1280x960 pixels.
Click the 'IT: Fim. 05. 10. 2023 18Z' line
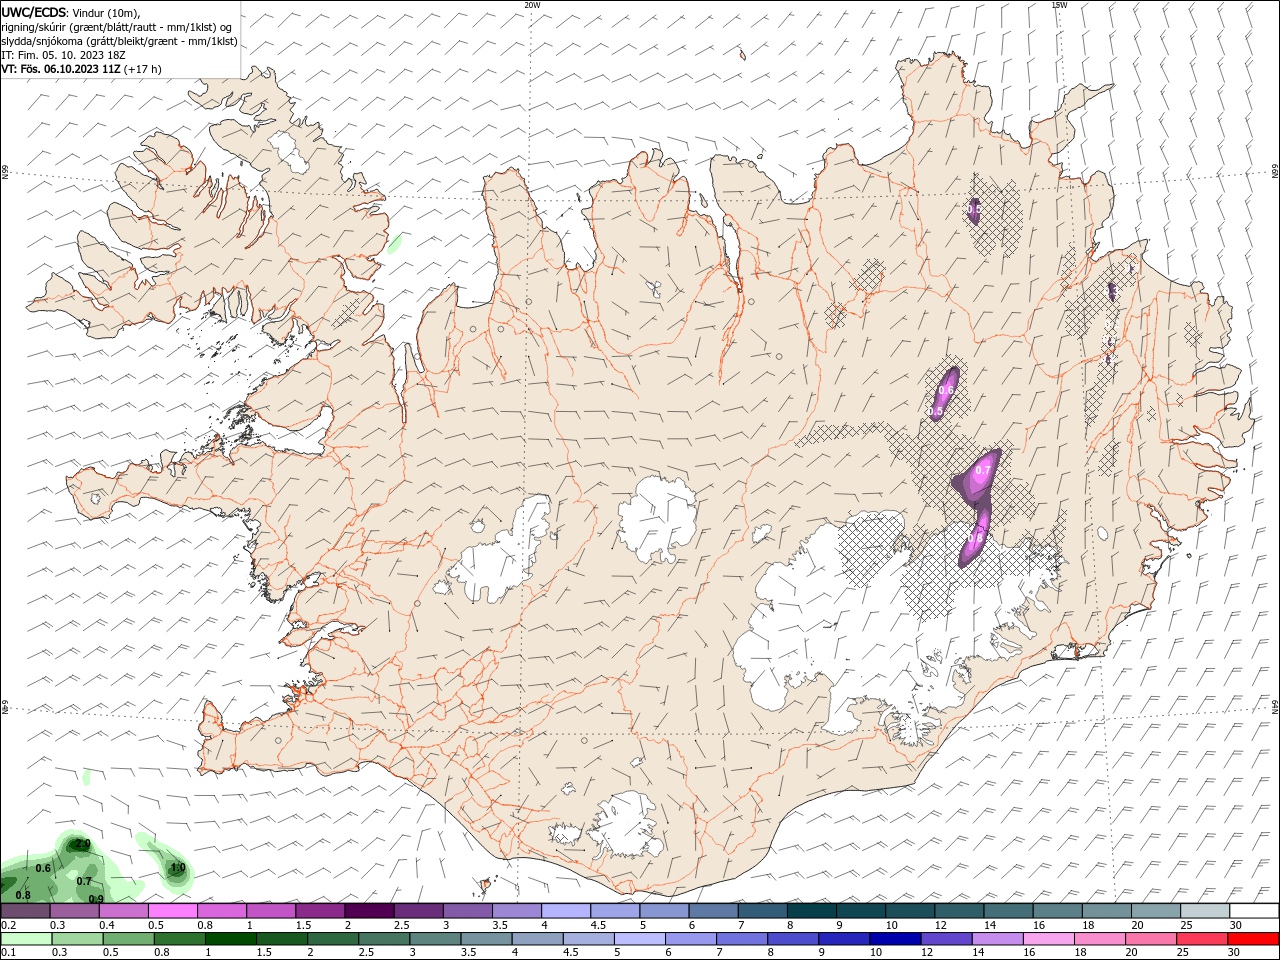[x=63, y=55]
